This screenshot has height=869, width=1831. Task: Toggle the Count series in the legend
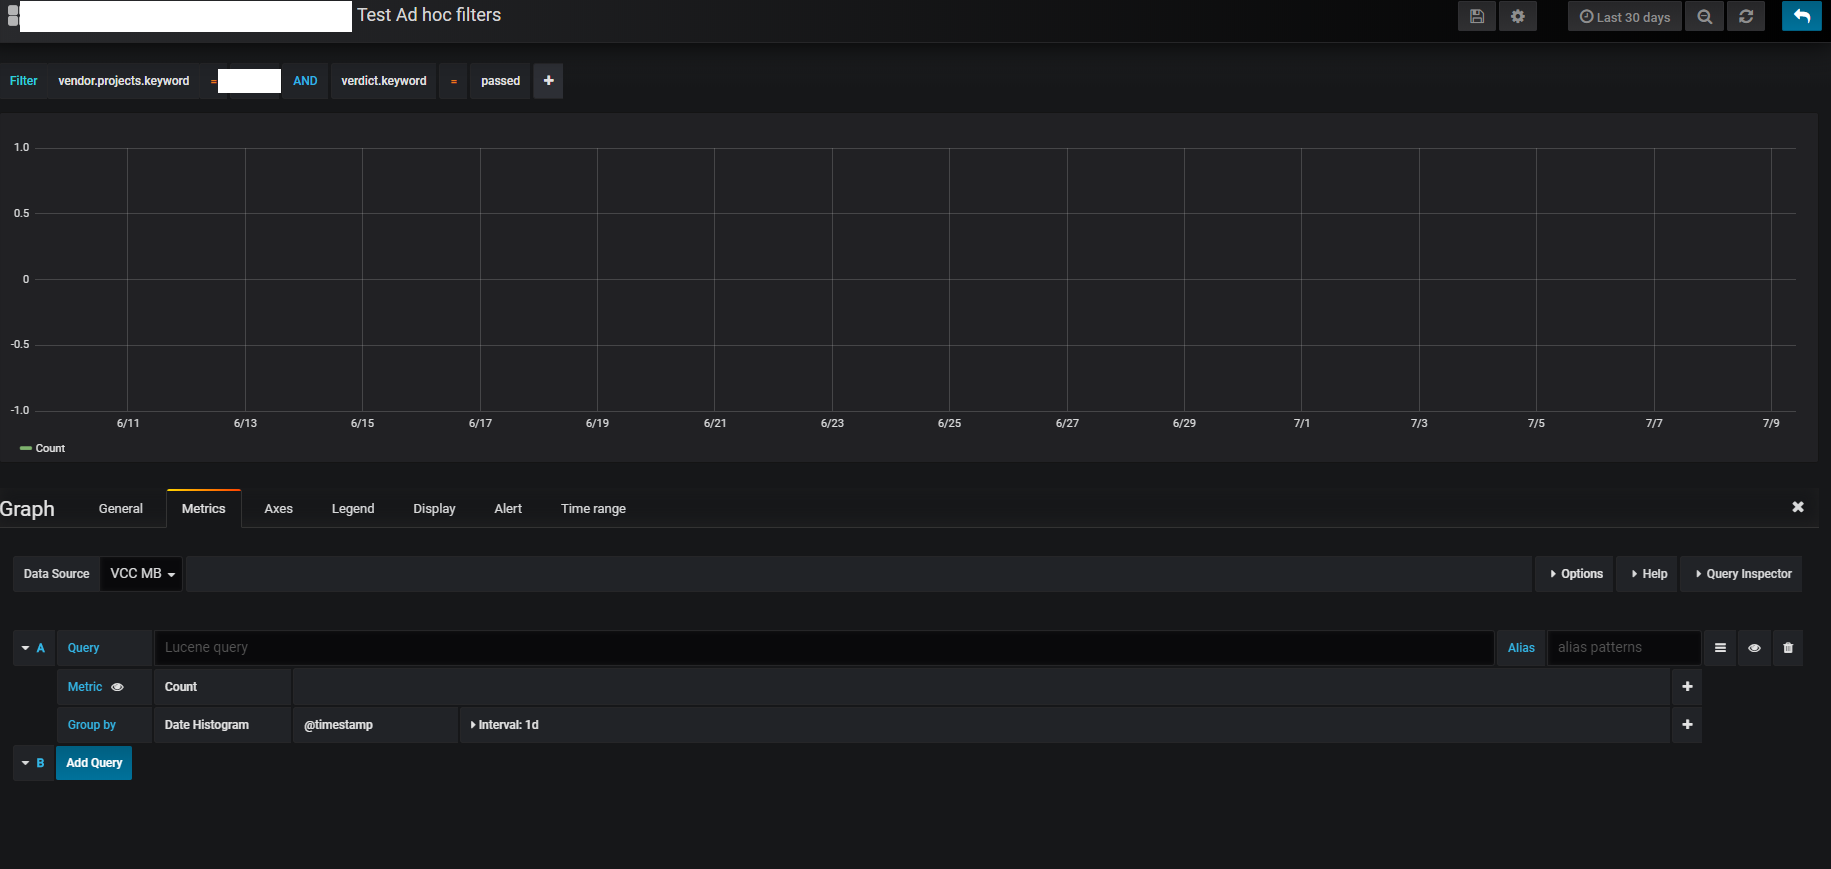pyautogui.click(x=43, y=448)
